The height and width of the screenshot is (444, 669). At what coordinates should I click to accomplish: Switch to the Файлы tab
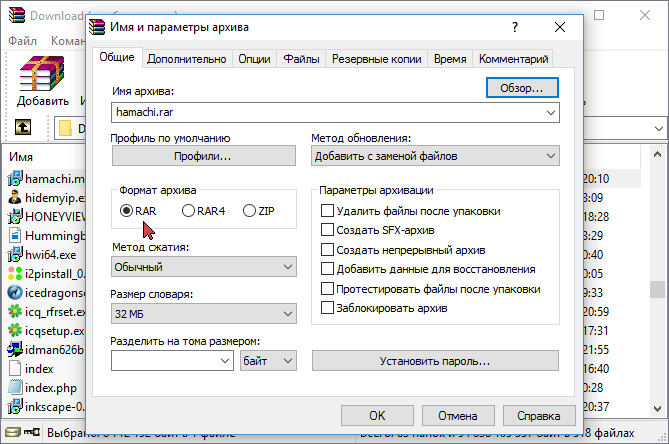pos(301,59)
